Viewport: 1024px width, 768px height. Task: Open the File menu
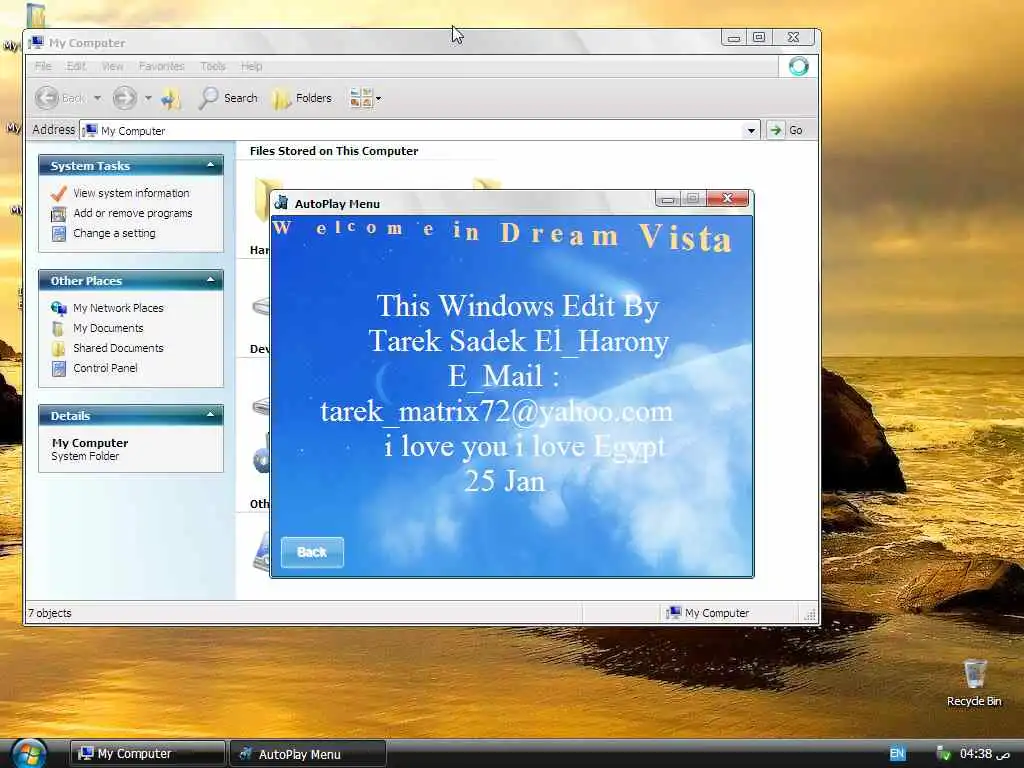click(43, 66)
